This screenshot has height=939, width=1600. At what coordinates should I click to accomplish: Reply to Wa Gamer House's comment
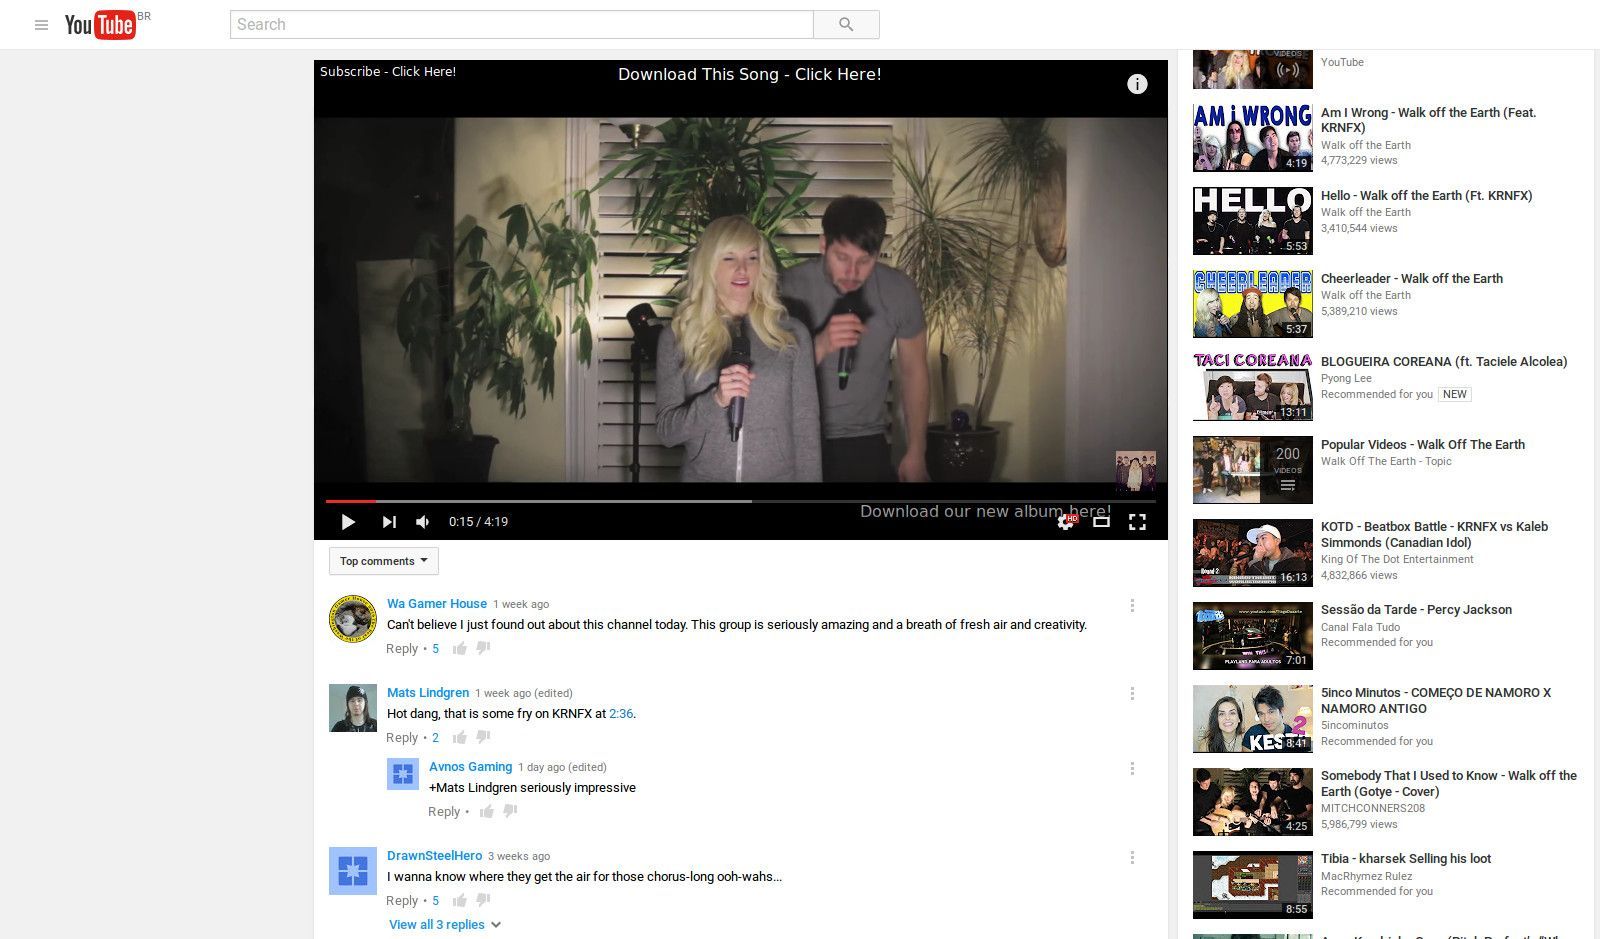pyautogui.click(x=402, y=648)
